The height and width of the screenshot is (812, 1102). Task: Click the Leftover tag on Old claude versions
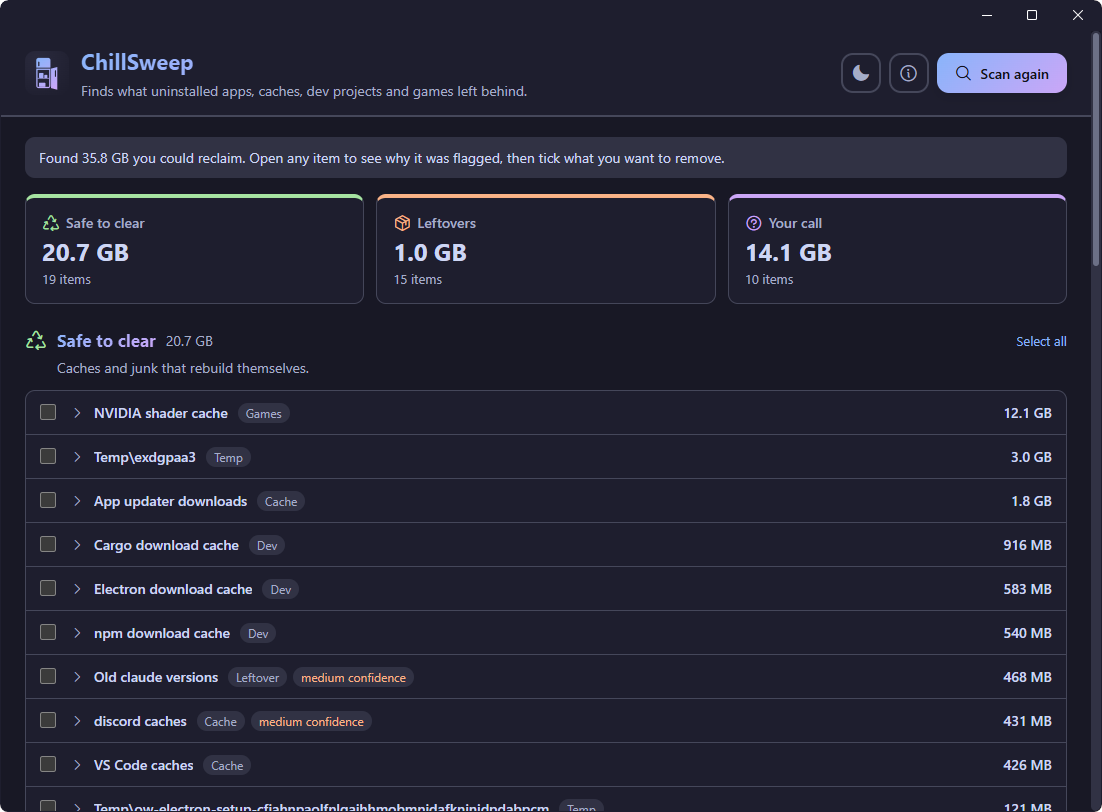257,677
